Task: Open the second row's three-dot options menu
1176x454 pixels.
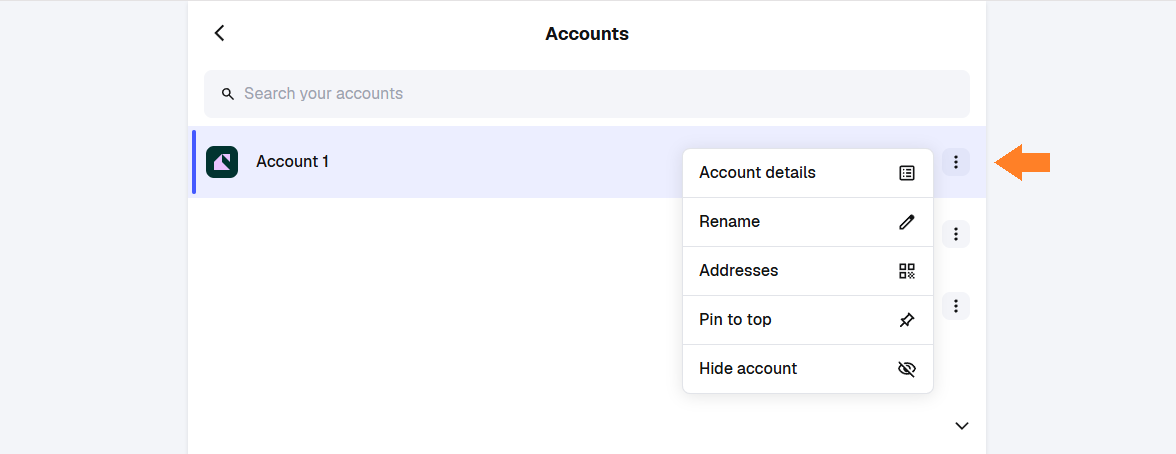Action: click(x=956, y=234)
